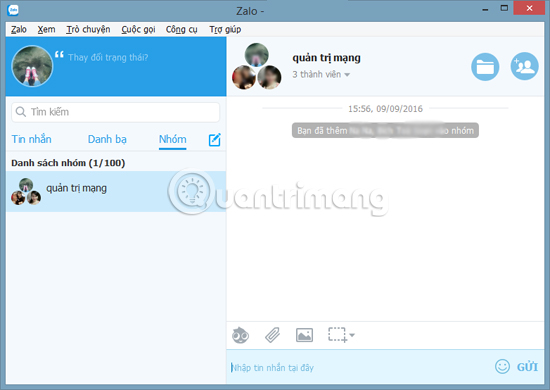Open the sticker picker icon
Viewport: 550px width, 390px height.
(x=240, y=335)
